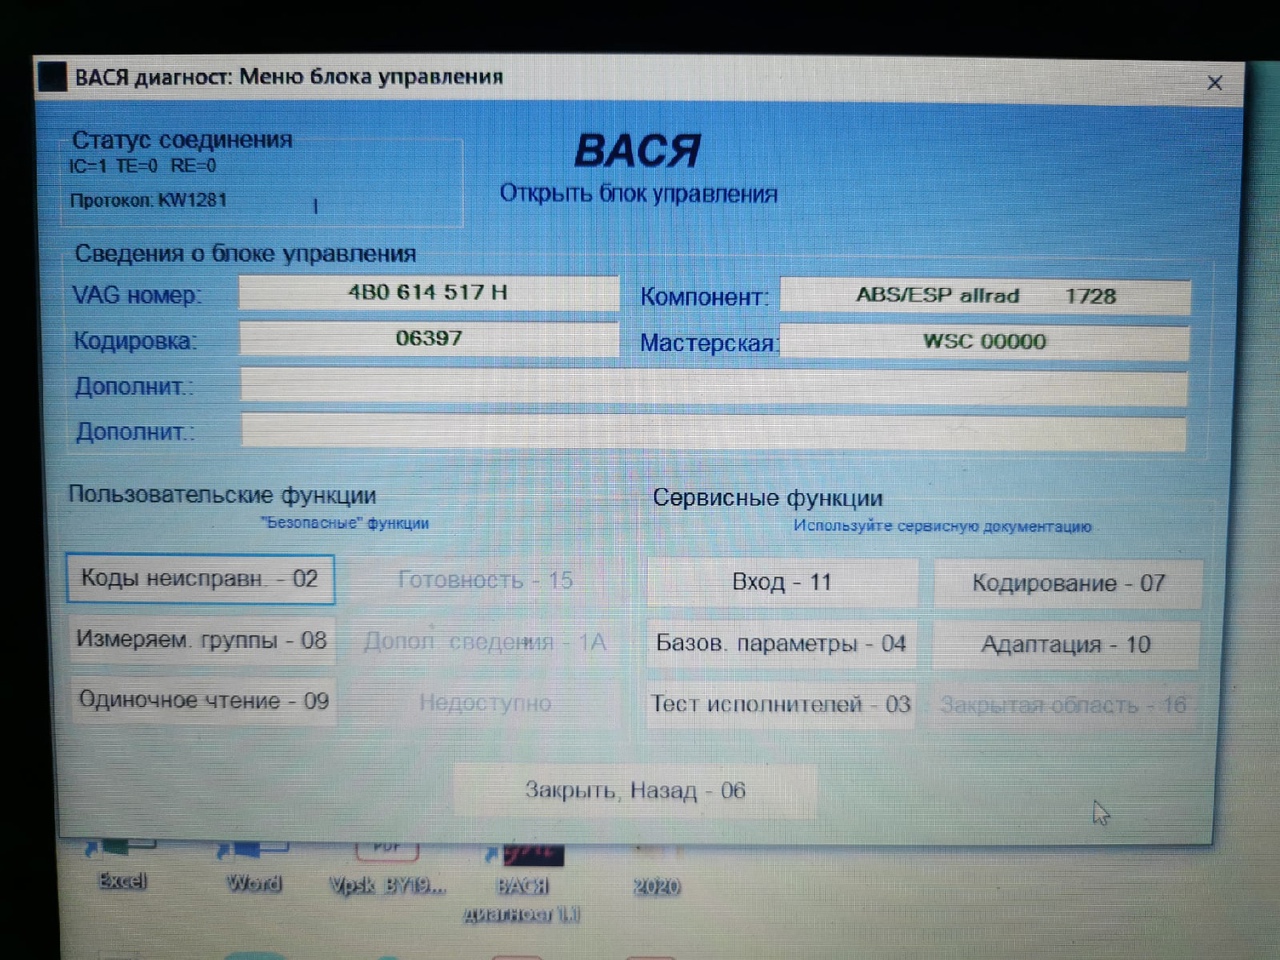Click the Пользовательские функции heading
This screenshot has width=1280, height=960.
(222, 495)
